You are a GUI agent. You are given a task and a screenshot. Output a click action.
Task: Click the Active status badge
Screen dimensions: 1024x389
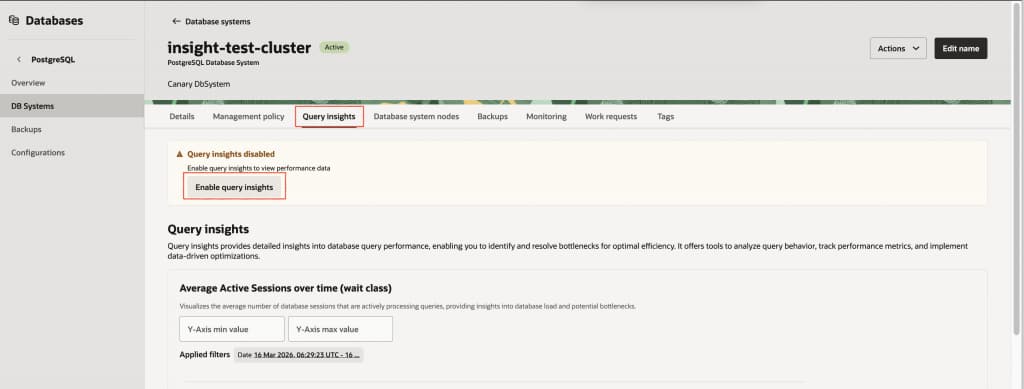pyautogui.click(x=334, y=48)
